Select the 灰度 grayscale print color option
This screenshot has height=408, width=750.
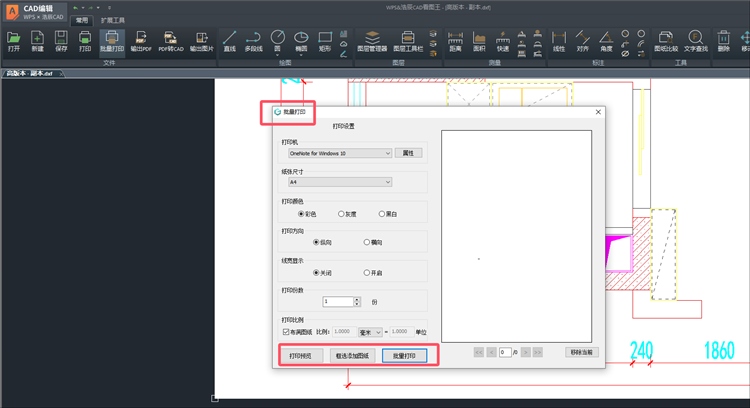pos(342,213)
